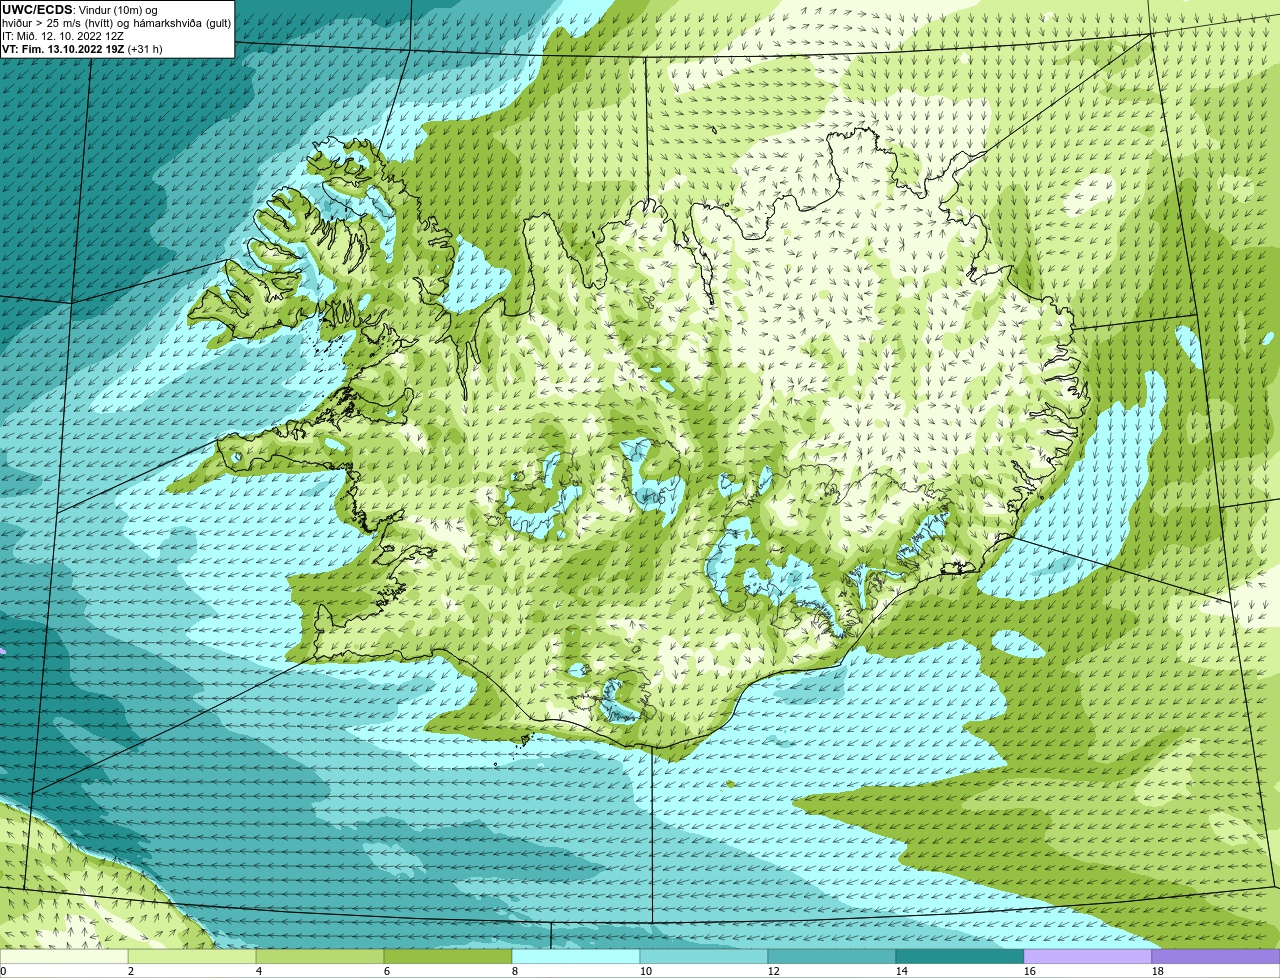Click the scale label "6"
Viewport: 1280px width, 978px height.
pos(387,971)
